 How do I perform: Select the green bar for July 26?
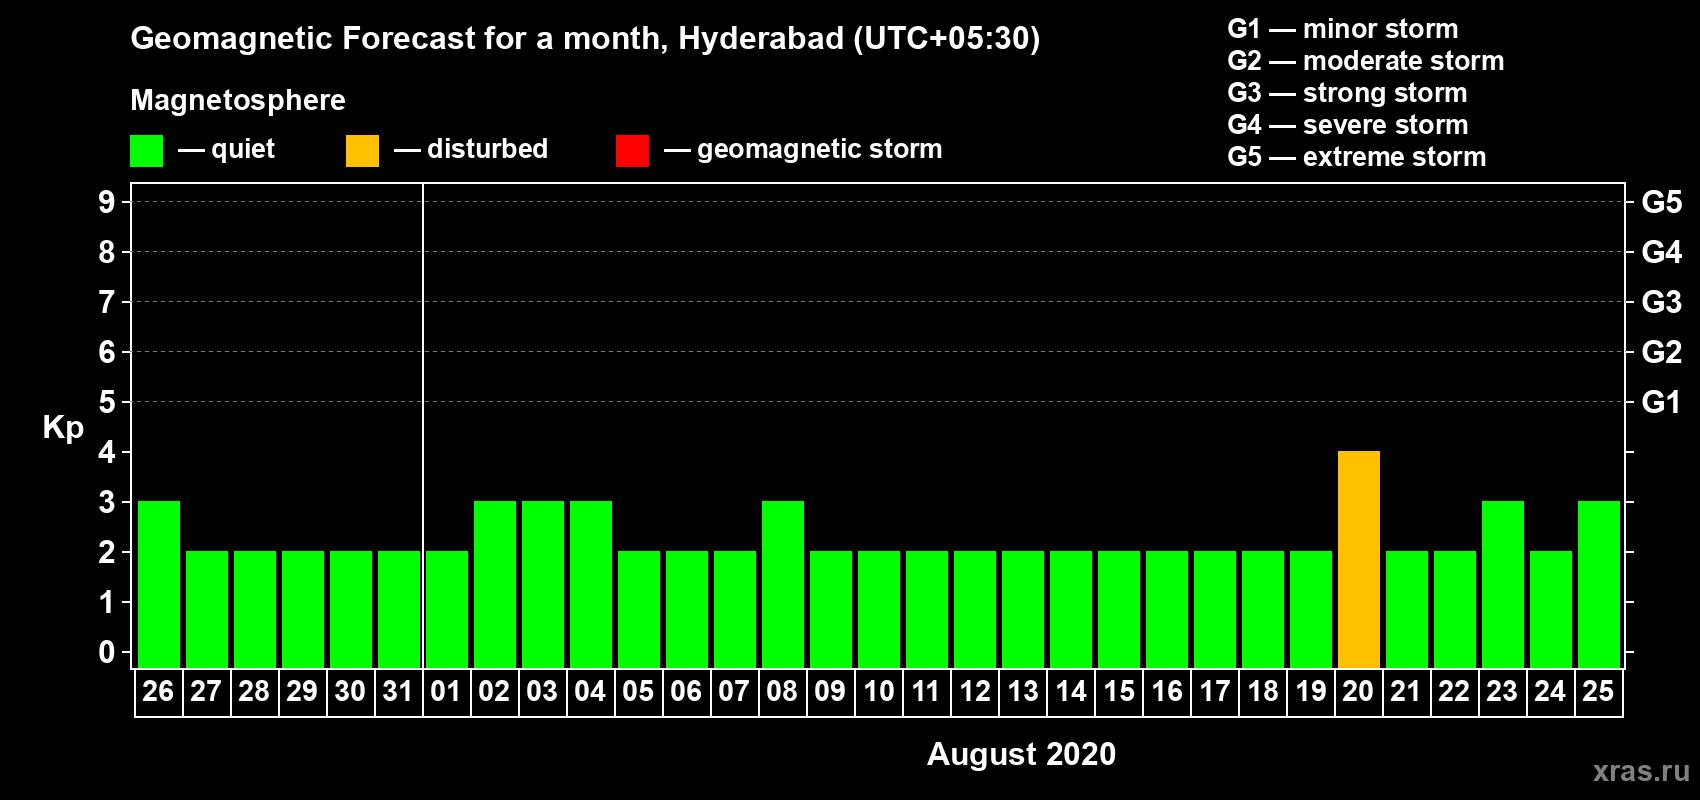pyautogui.click(x=159, y=584)
